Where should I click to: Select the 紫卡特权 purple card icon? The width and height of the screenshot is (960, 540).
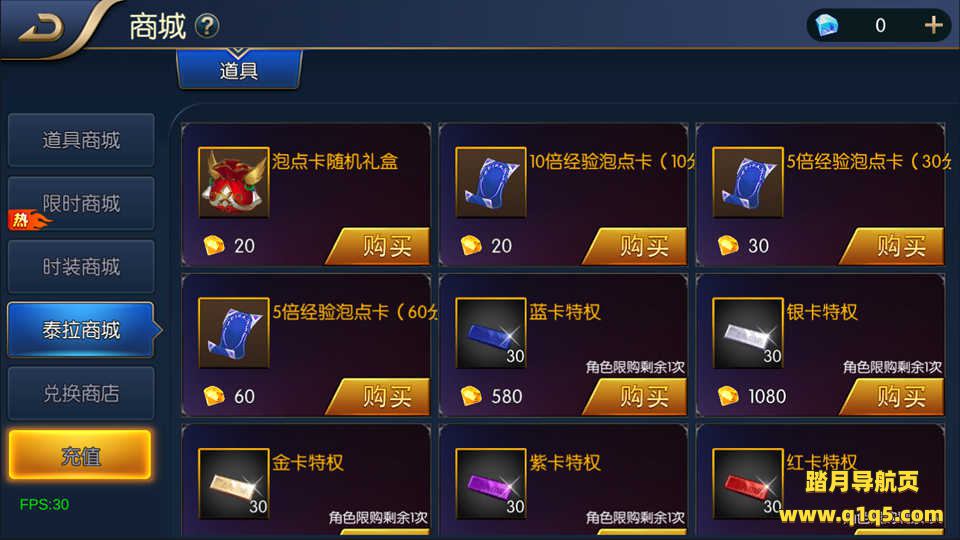click(491, 484)
